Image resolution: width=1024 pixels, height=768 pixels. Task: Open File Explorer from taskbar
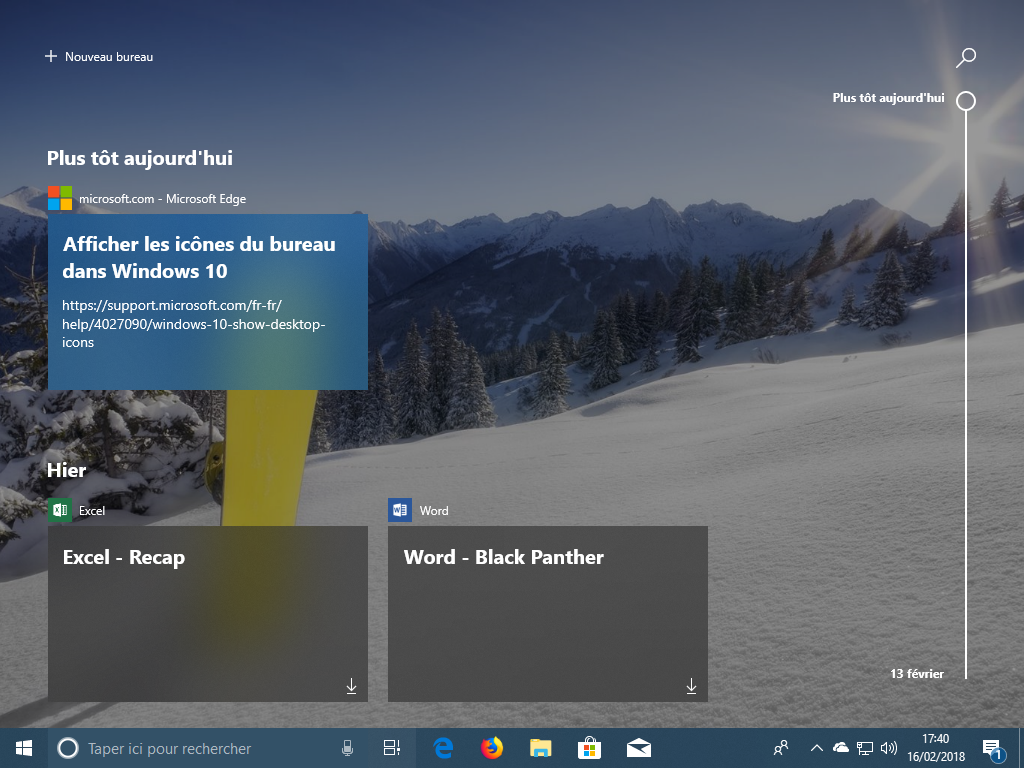pyautogui.click(x=541, y=748)
